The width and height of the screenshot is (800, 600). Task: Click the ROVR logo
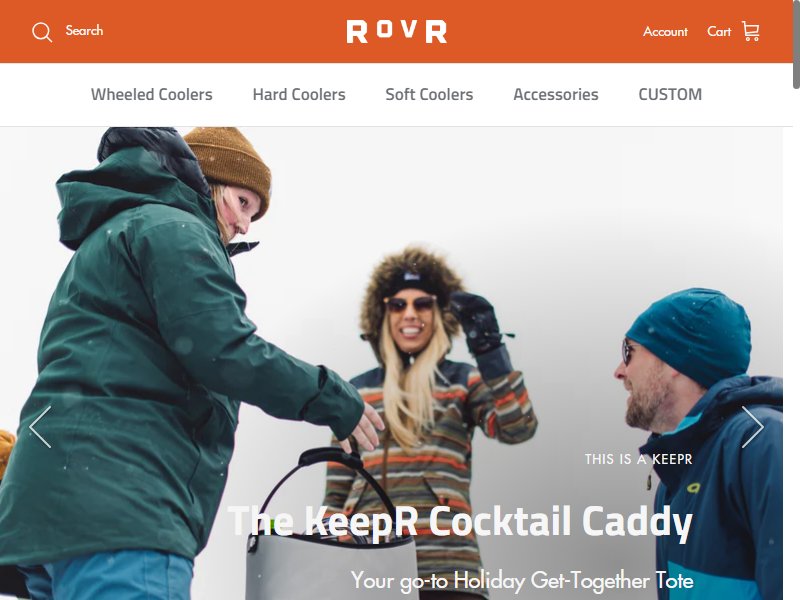click(x=396, y=32)
